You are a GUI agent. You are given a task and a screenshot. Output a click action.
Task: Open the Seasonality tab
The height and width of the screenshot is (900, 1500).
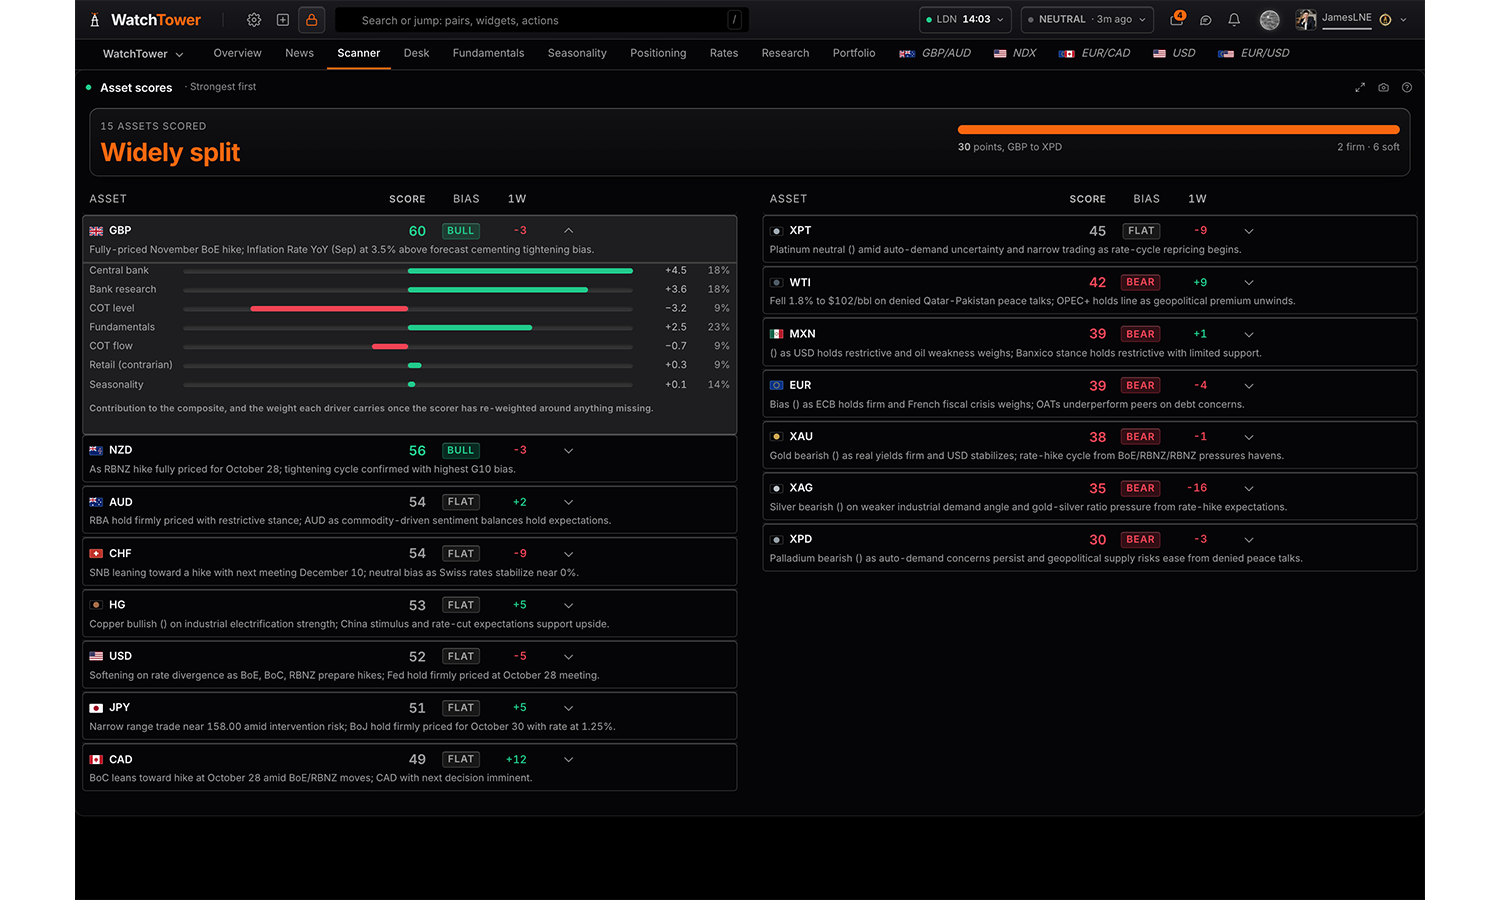pyautogui.click(x=577, y=54)
